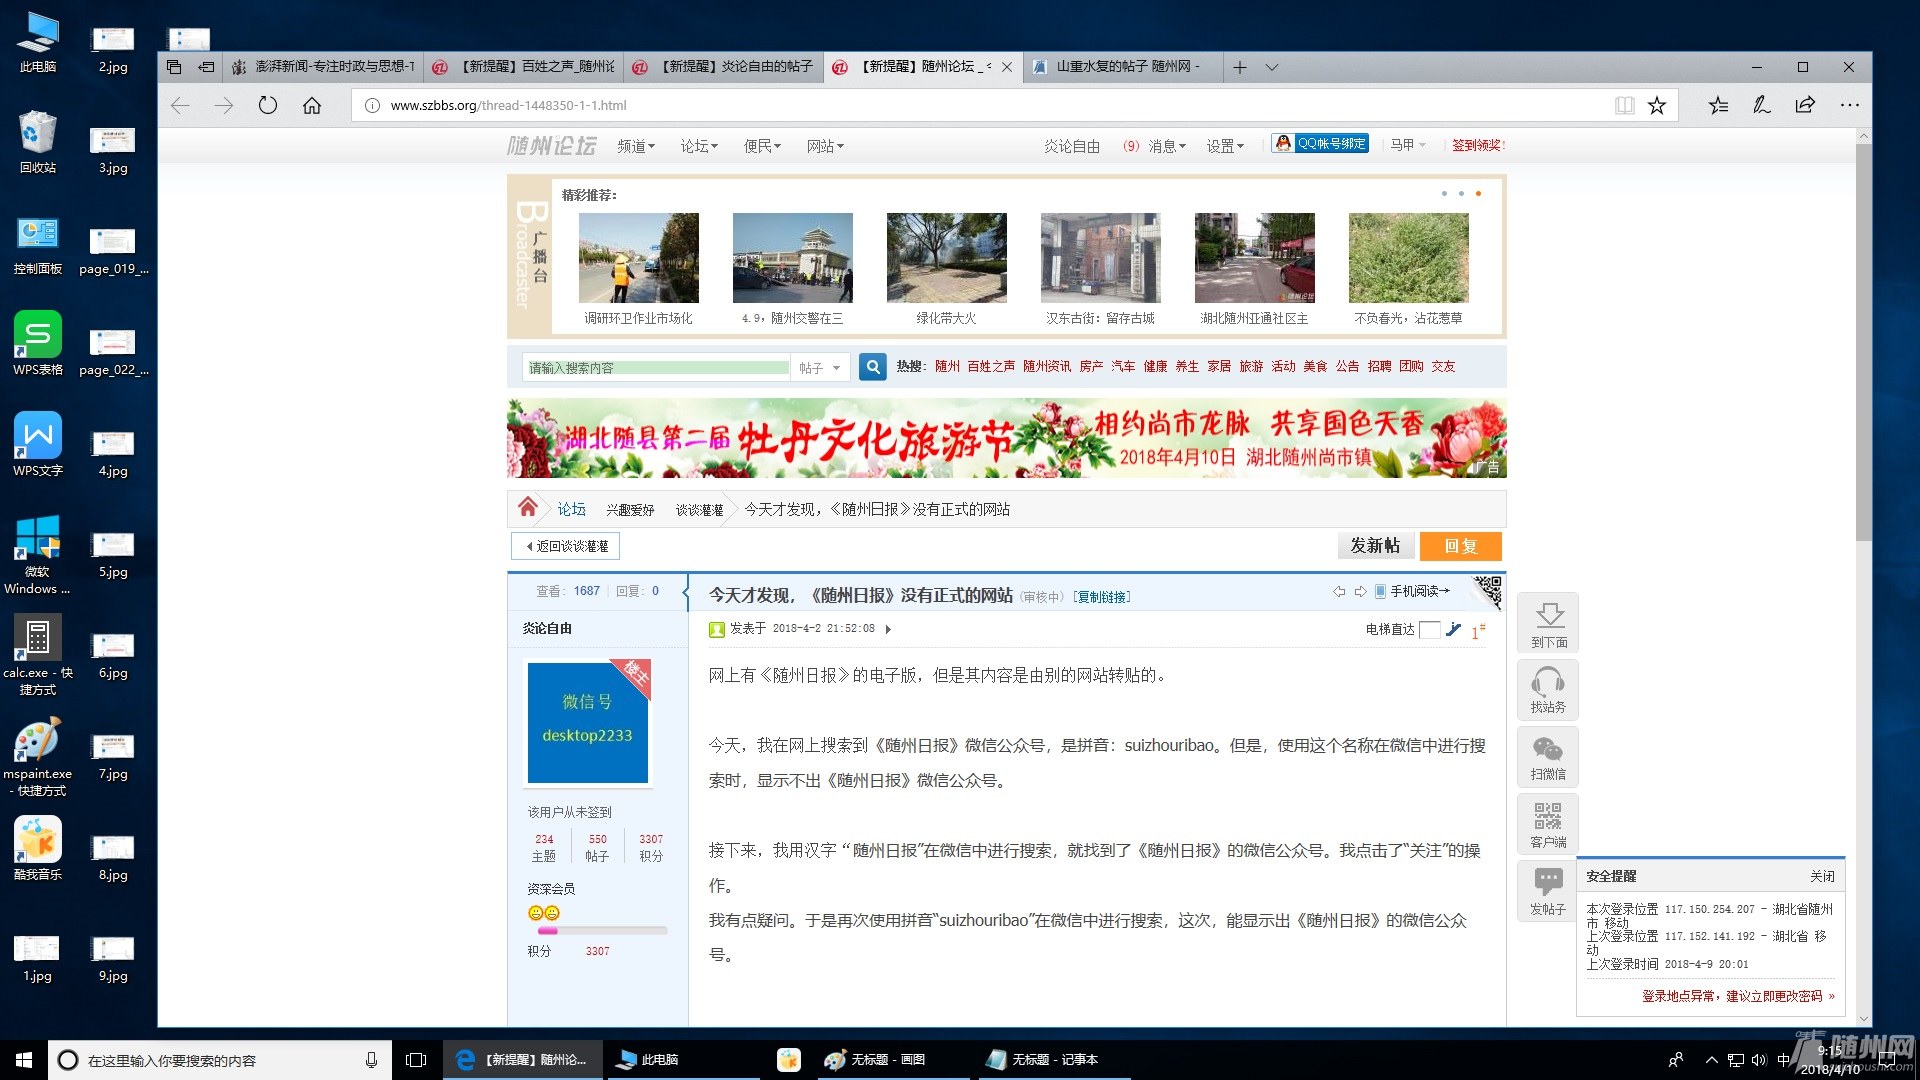Viewport: 1920px width, 1080px height.
Task: Toggle reading view icon in address bar
Action: [1625, 105]
